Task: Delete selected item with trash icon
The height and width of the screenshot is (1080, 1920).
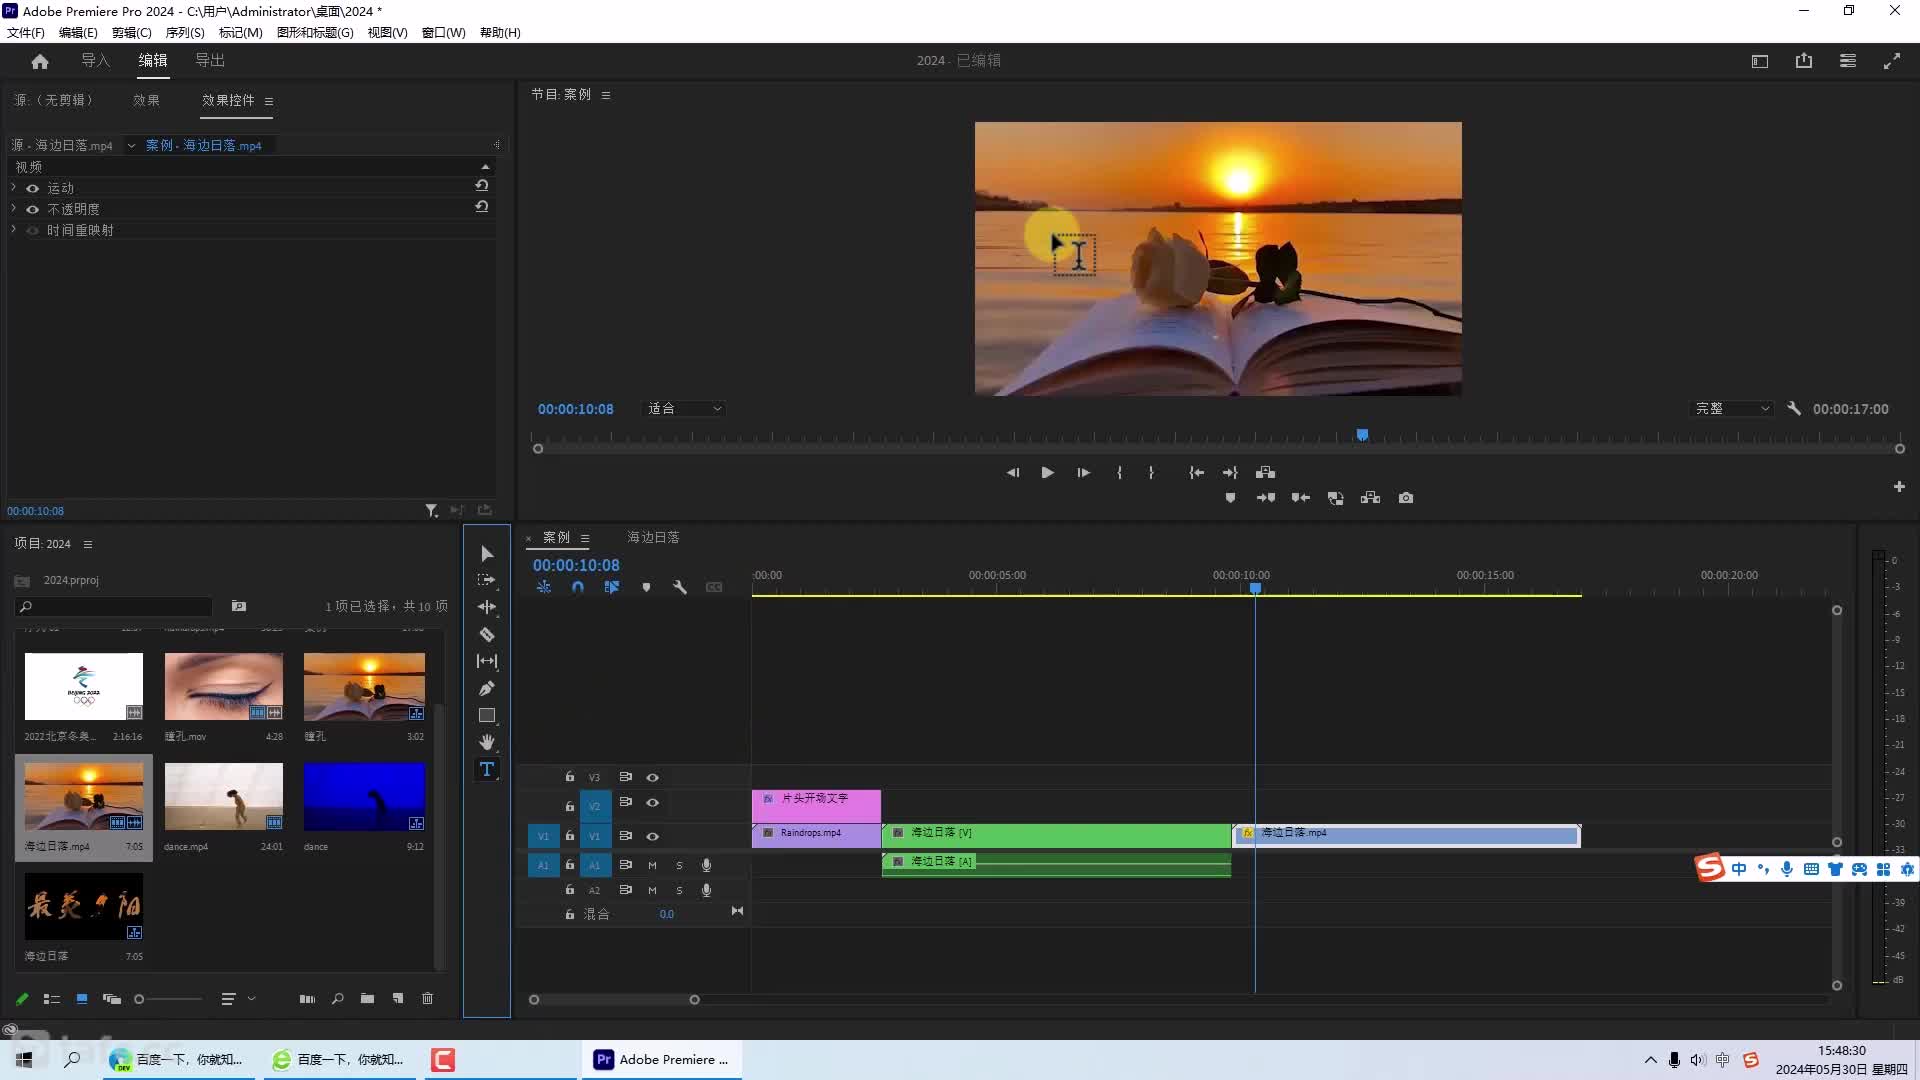Action: tap(428, 999)
